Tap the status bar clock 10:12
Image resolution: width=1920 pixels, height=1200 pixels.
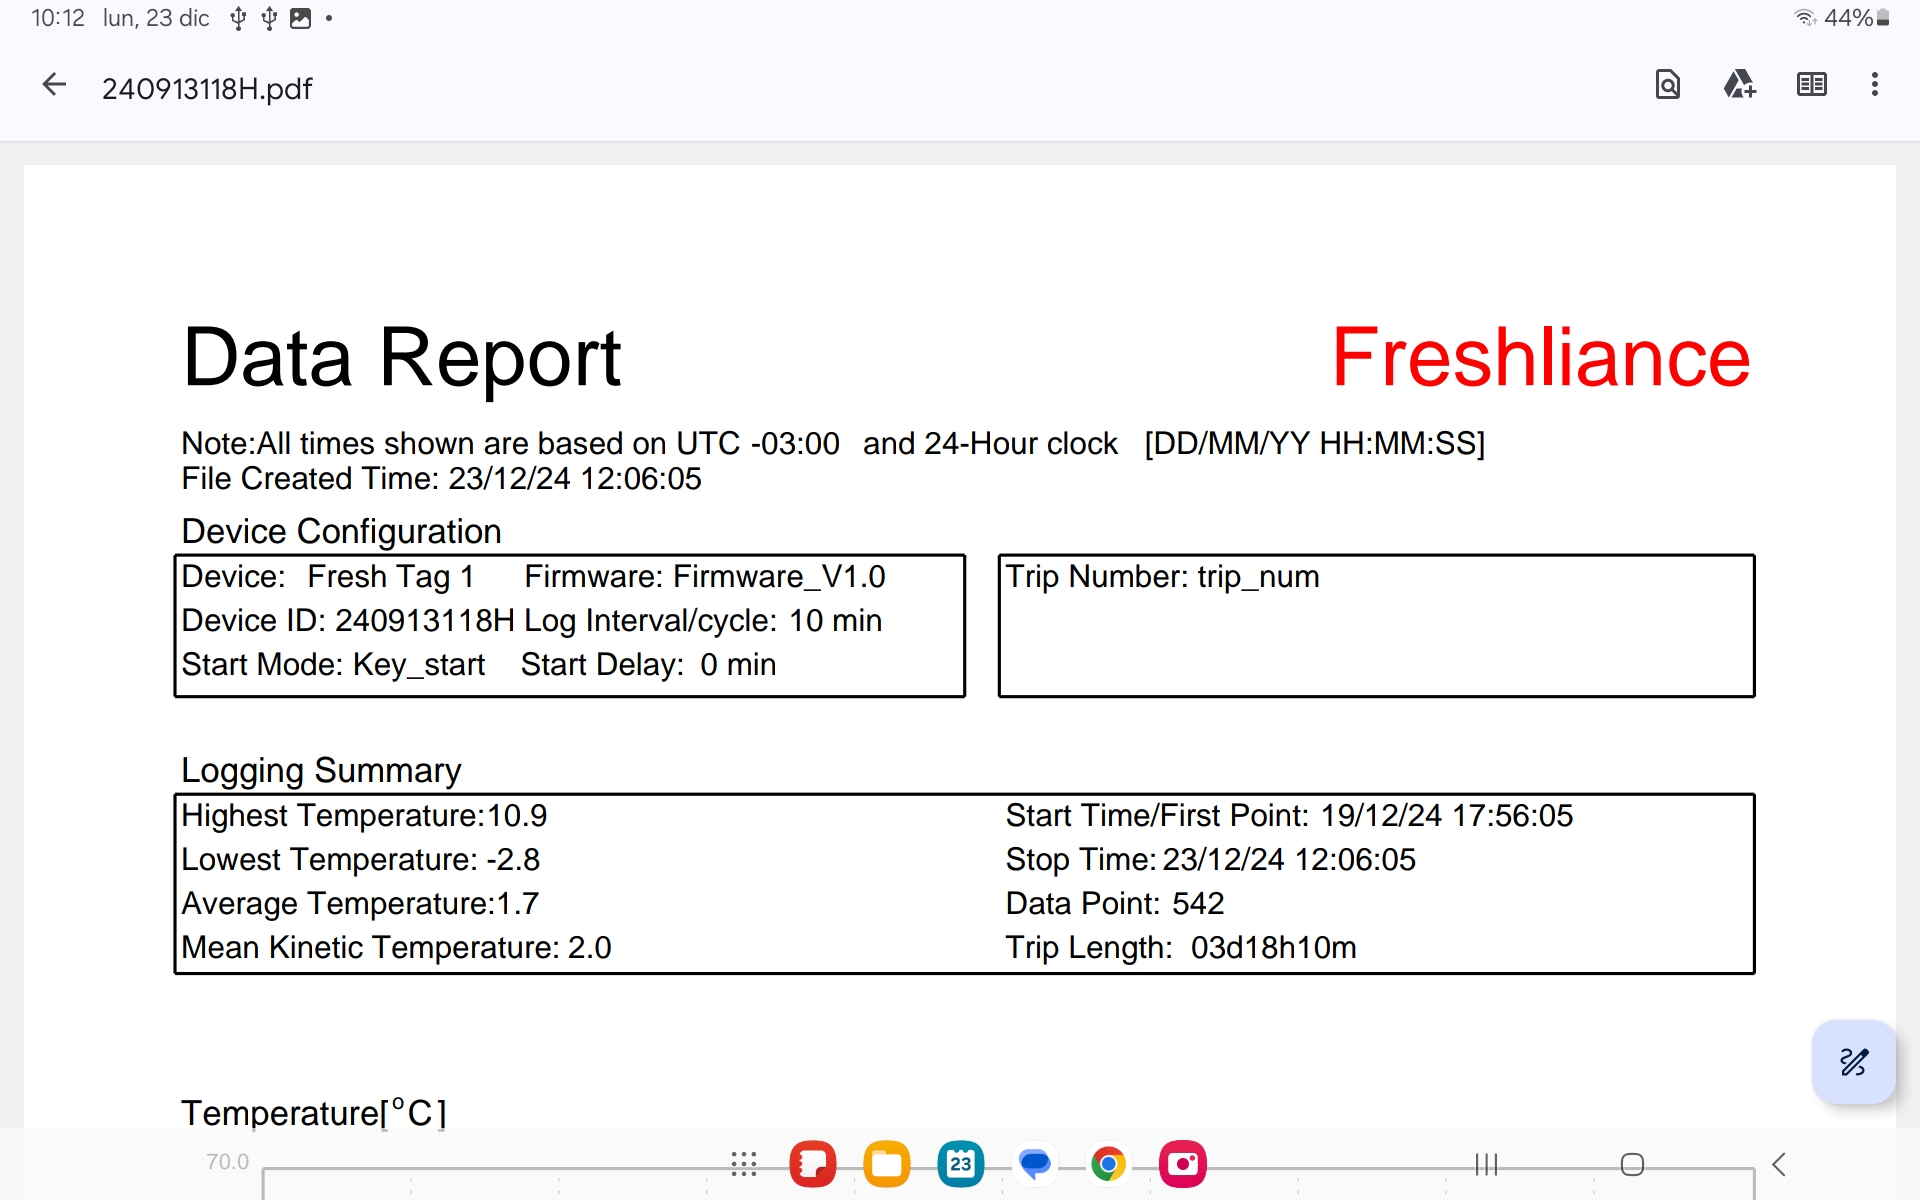[57, 18]
